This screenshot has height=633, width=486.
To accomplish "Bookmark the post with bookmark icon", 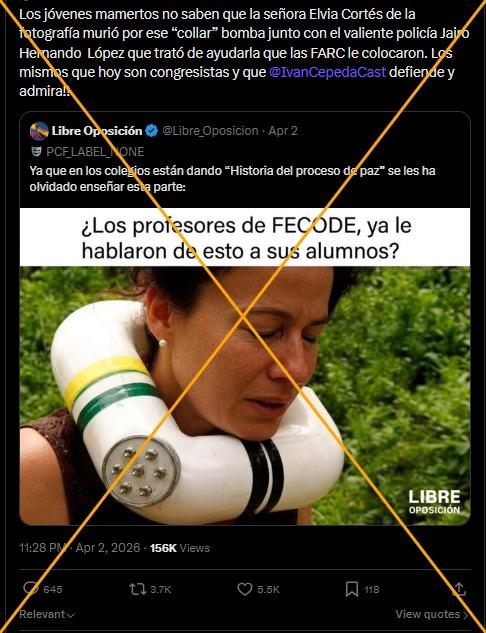I will click(x=352, y=589).
